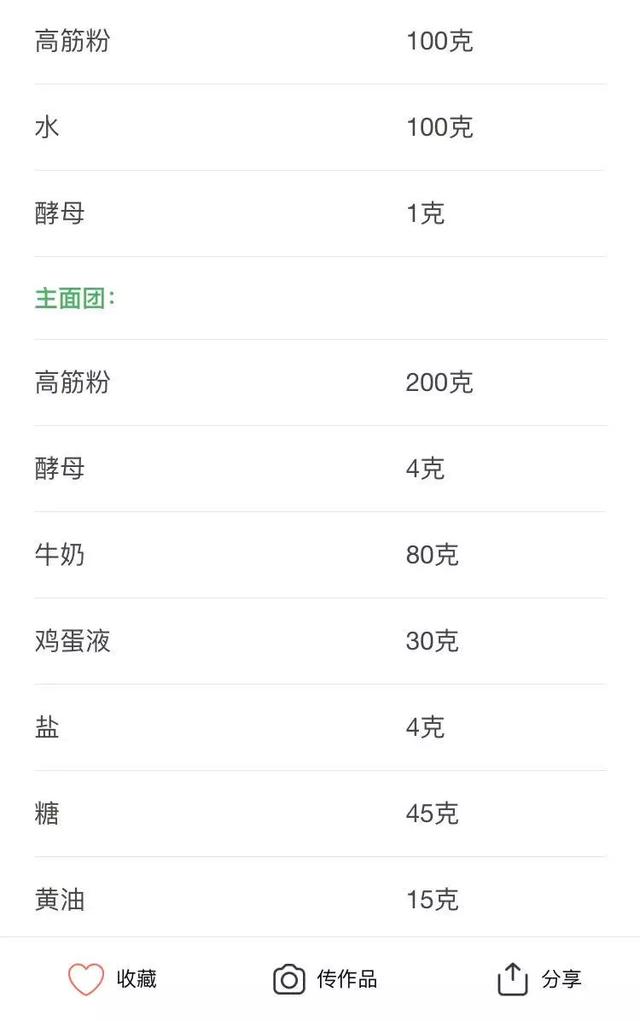
Task: Select the 牛奶 ingredient row
Action: 320,555
